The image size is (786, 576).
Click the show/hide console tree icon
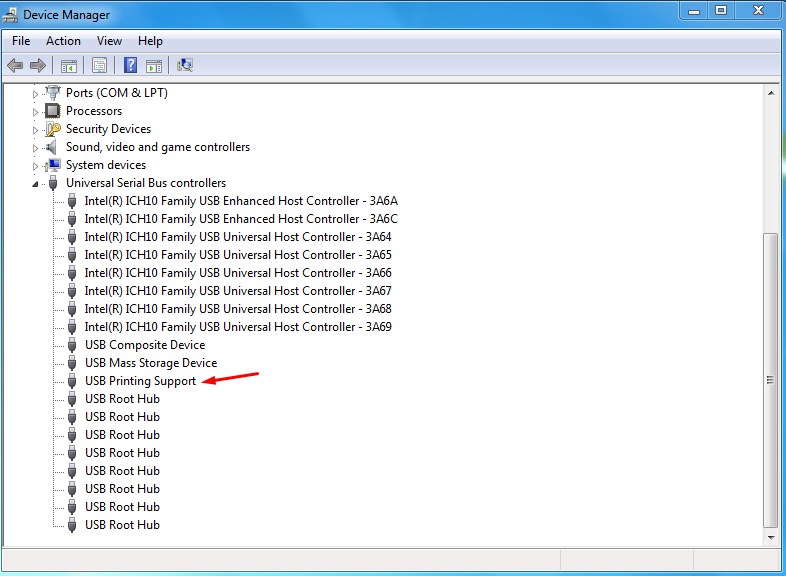[69, 66]
